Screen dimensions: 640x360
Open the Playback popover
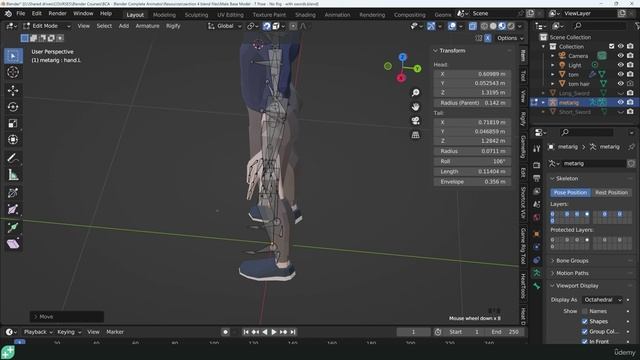point(38,332)
